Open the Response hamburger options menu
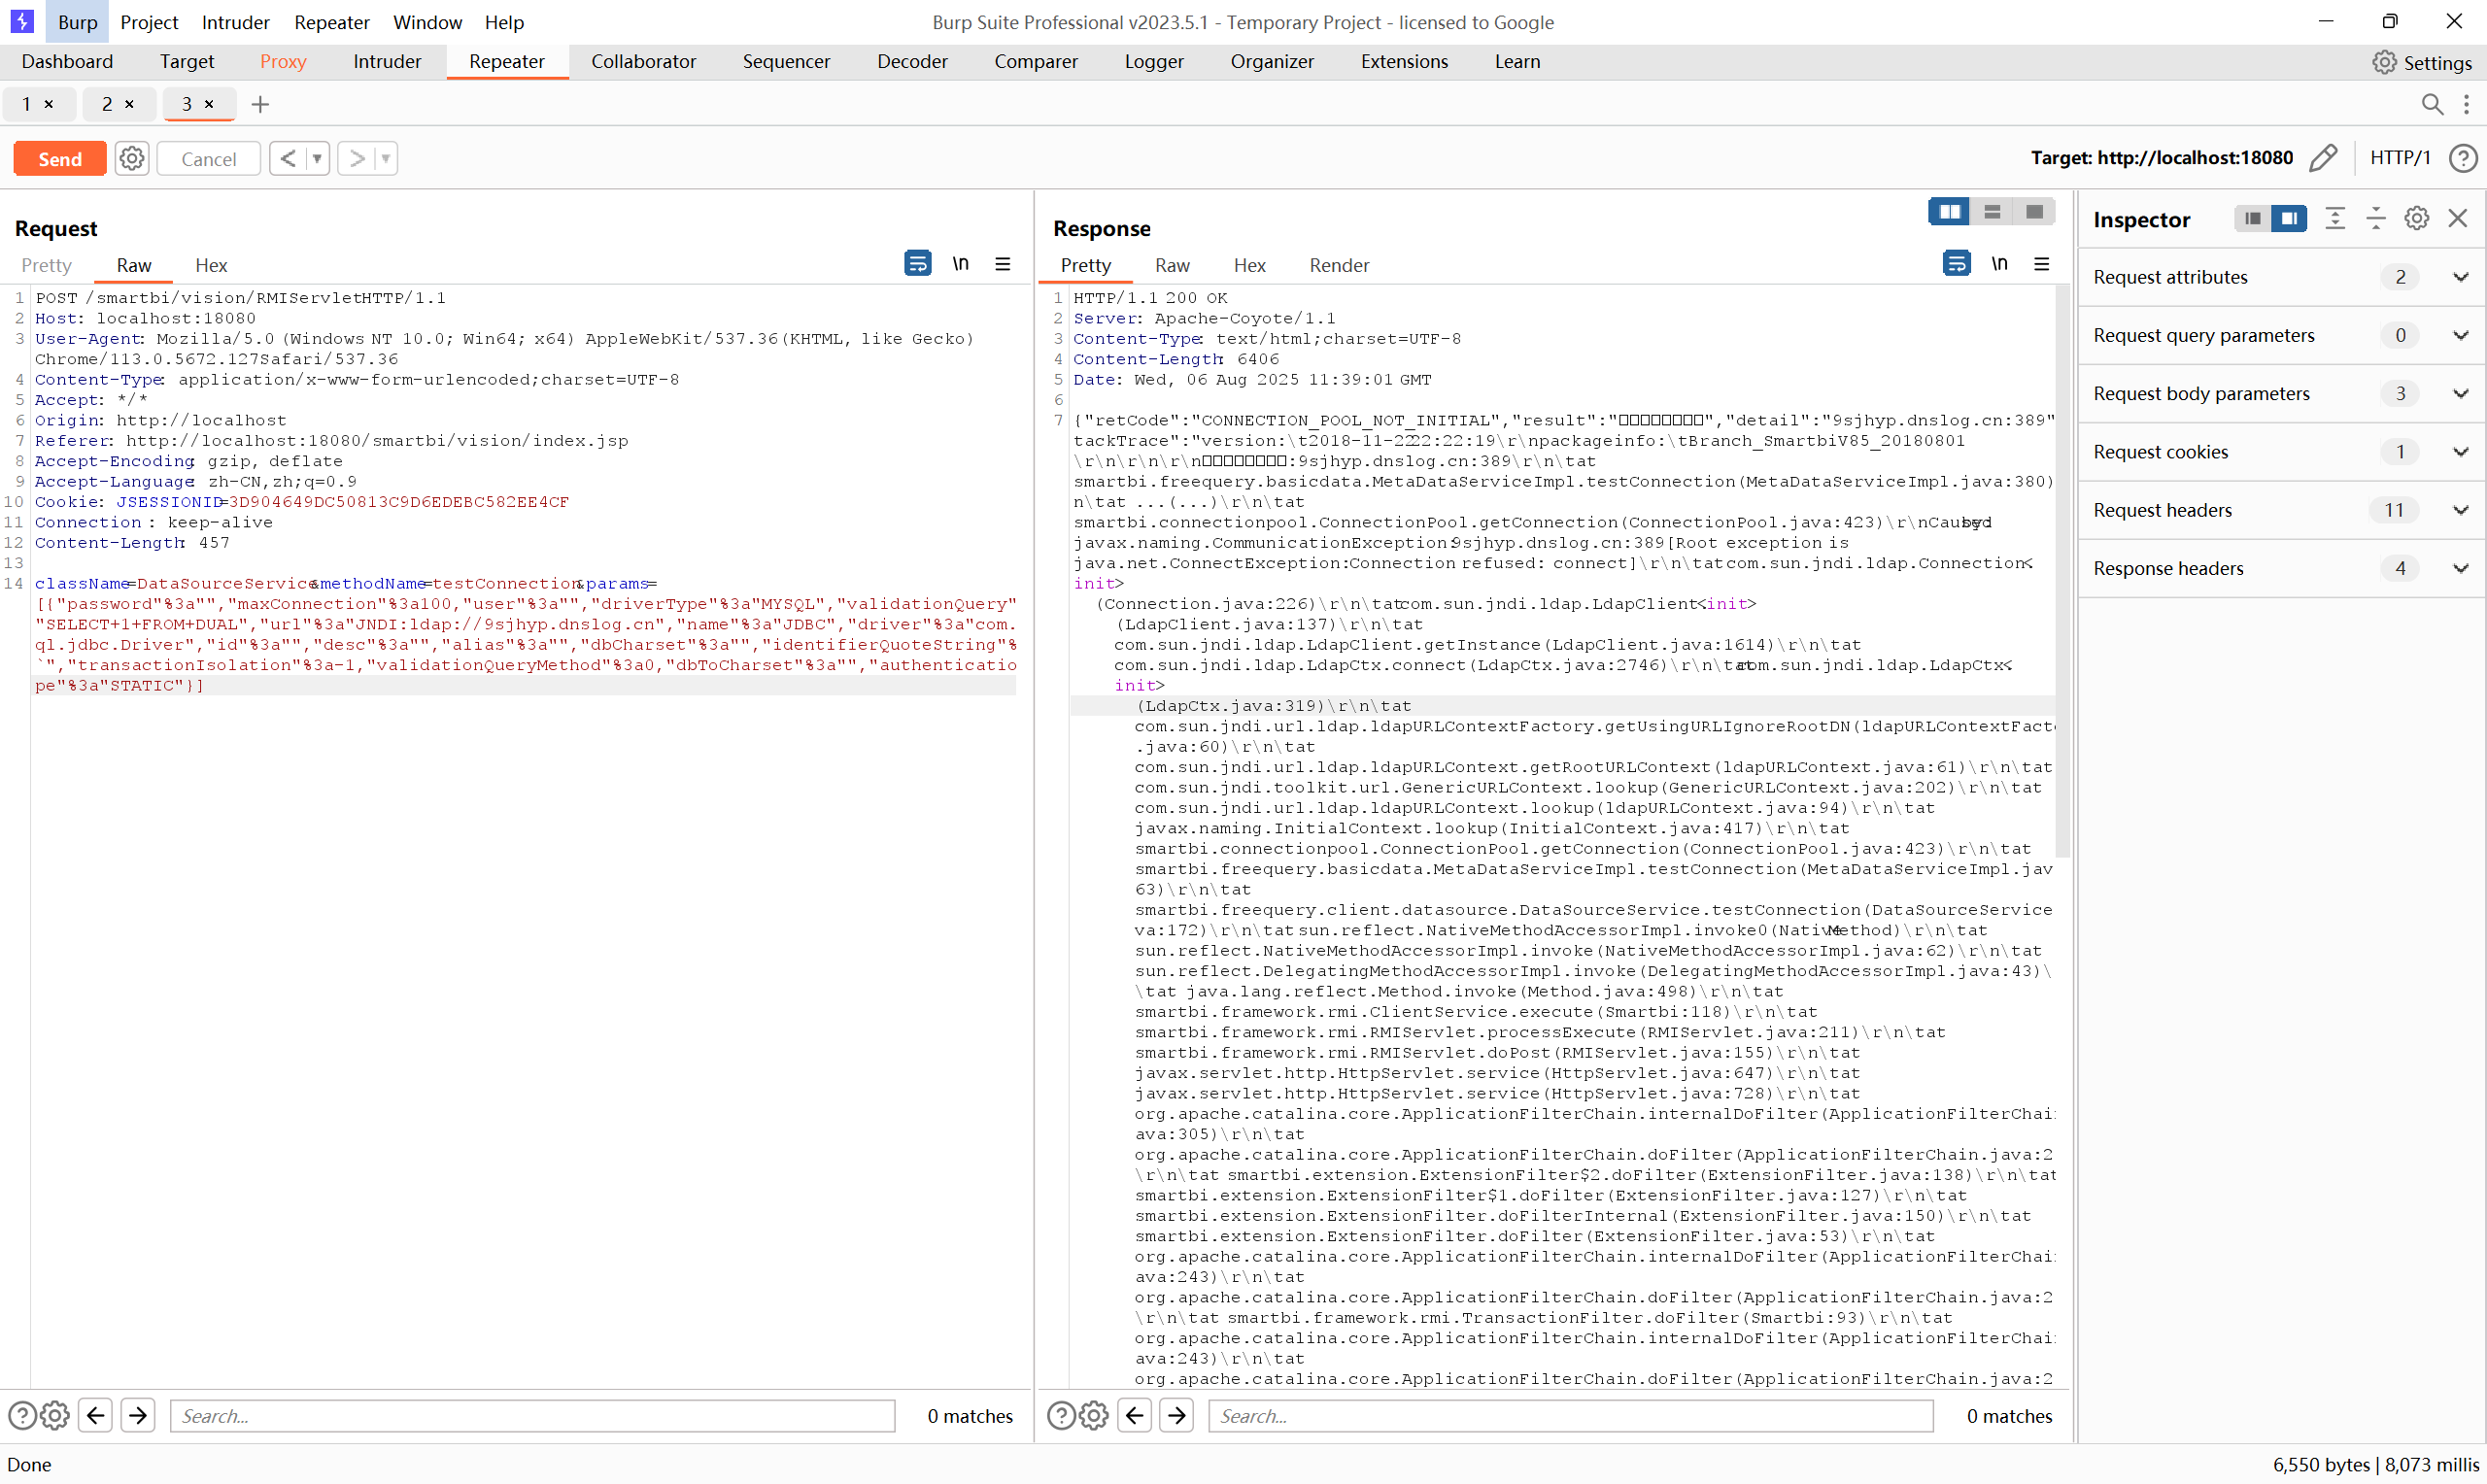The height and width of the screenshot is (1484, 2487). tap(2042, 264)
